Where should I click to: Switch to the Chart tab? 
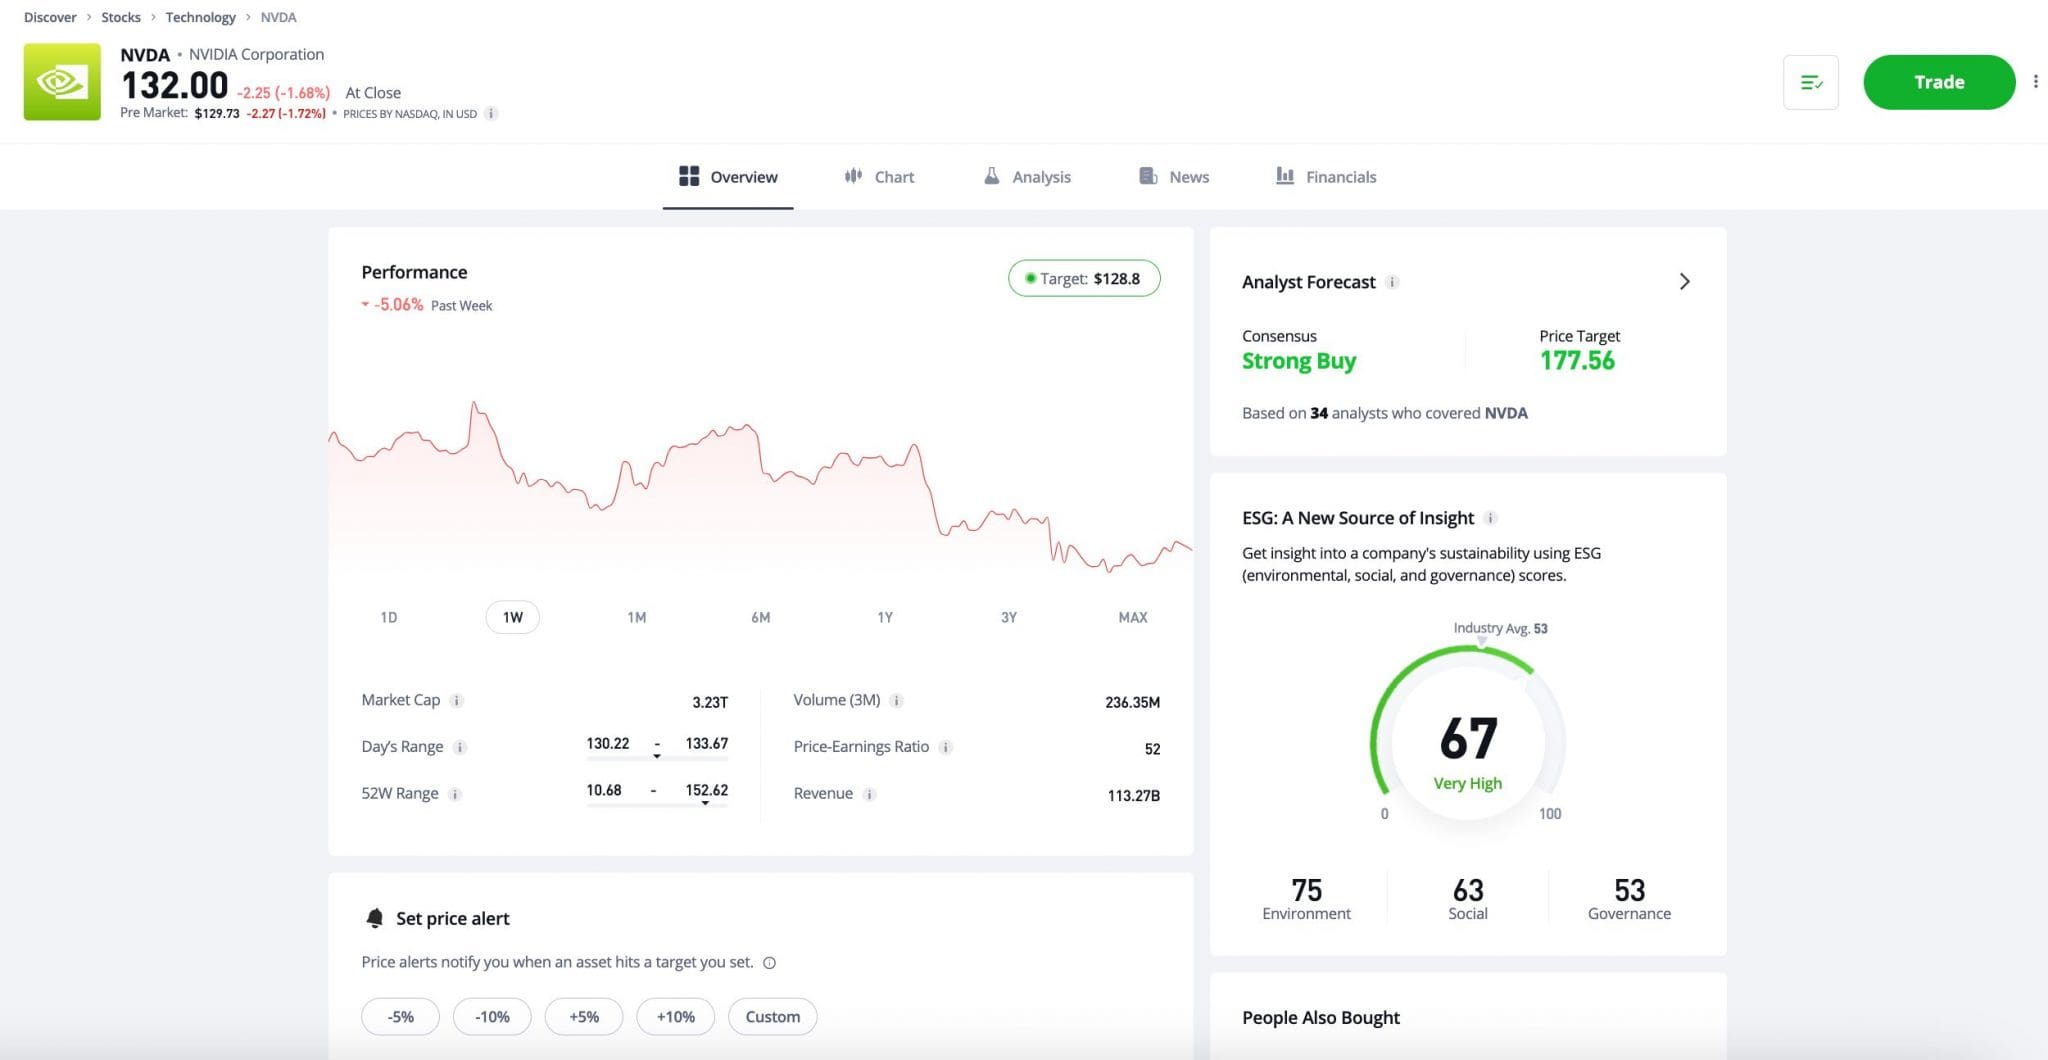click(879, 177)
